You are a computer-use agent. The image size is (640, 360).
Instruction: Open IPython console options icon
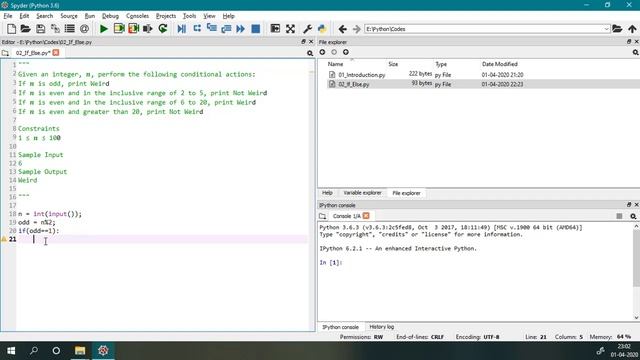click(633, 216)
